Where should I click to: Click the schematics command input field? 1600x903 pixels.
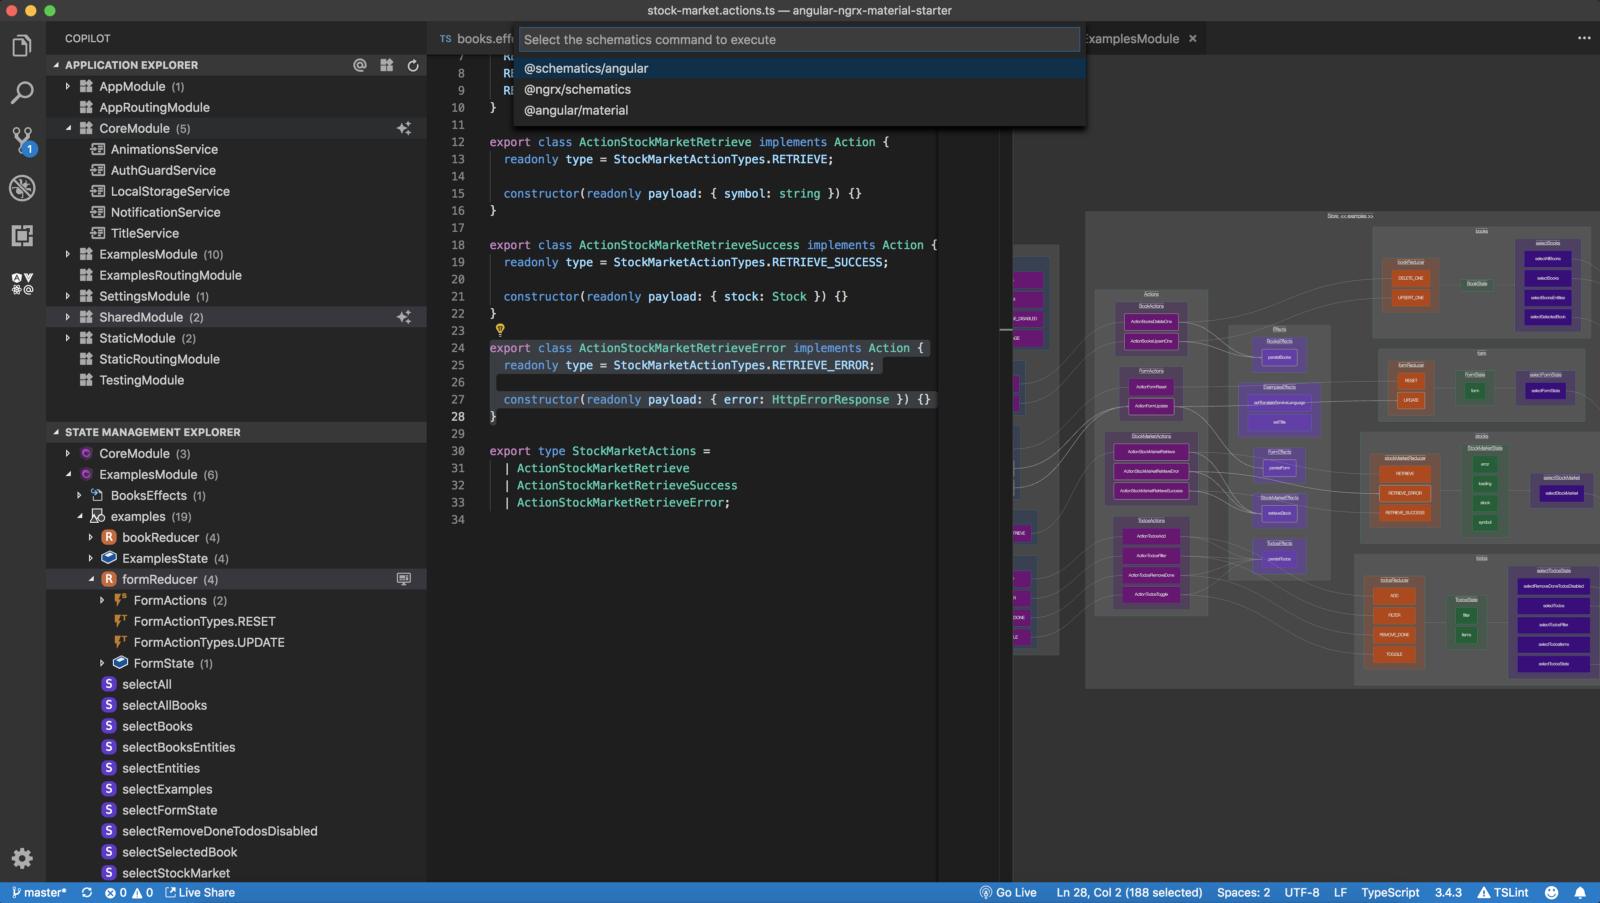(x=799, y=40)
